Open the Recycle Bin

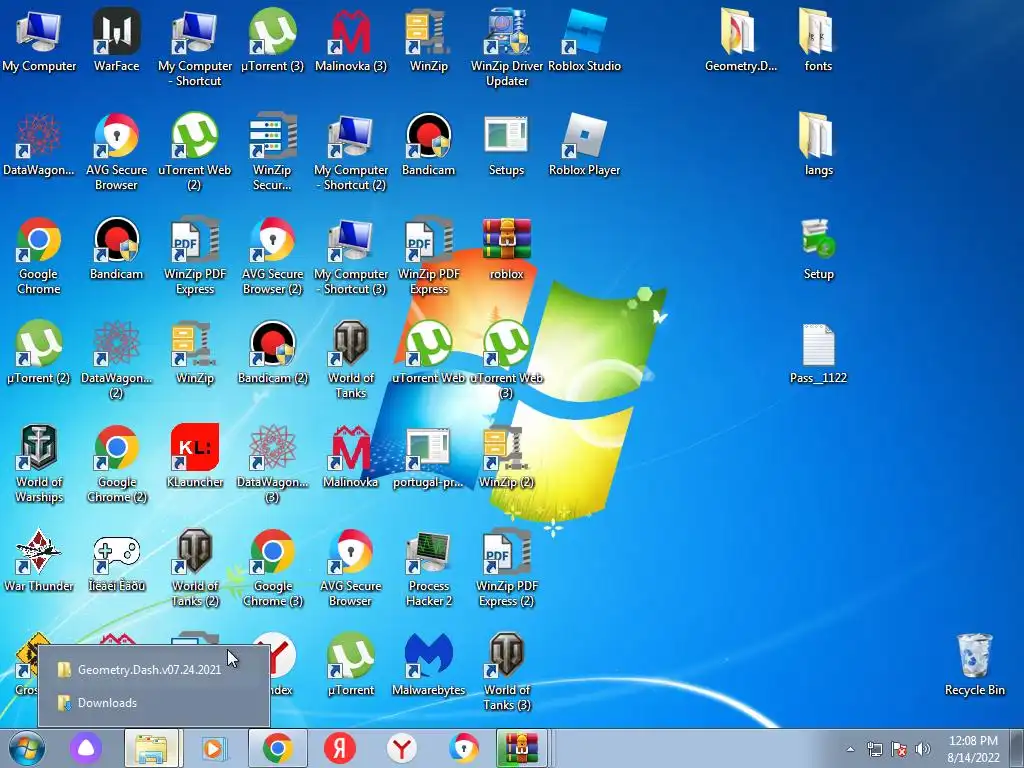tap(974, 664)
